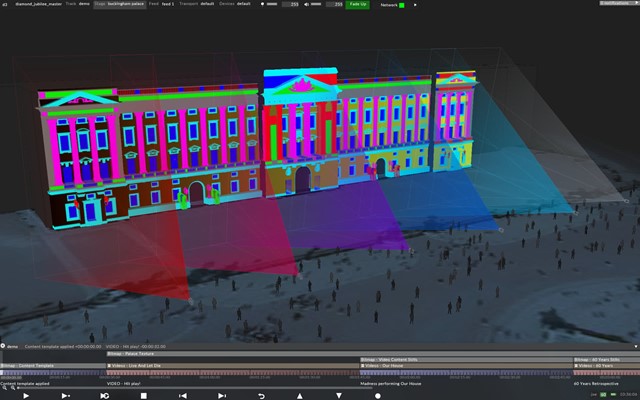The width and height of the screenshot is (640, 400).
Task: Click the purple projector frustum origin handle
Action: 411,250
